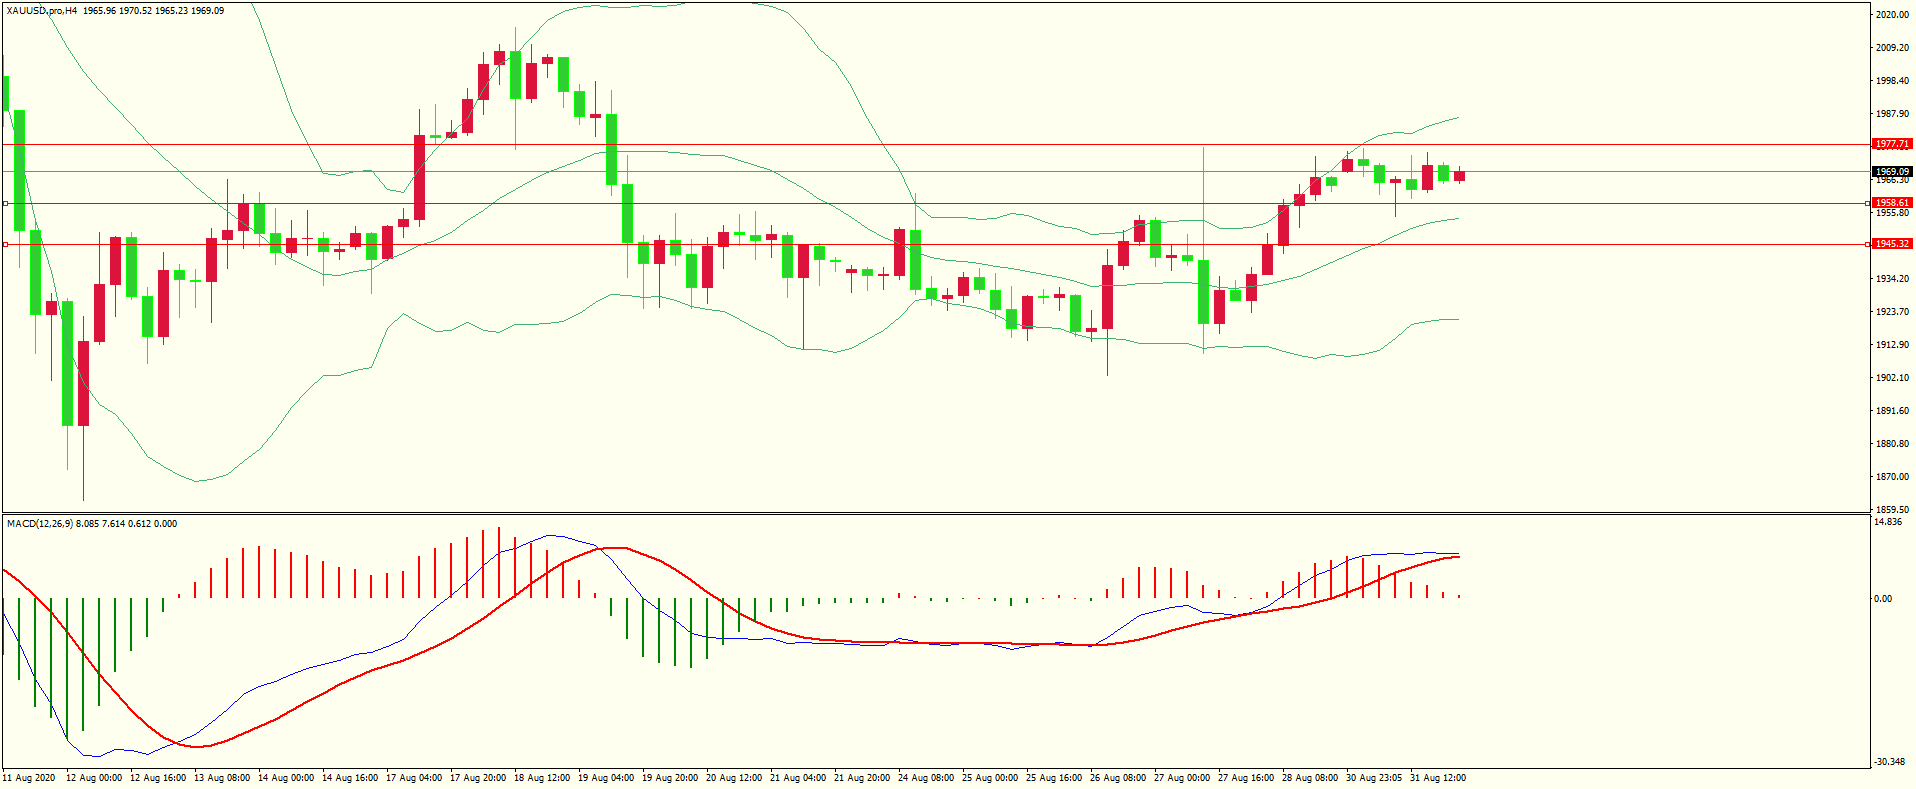Click the 1880.80 price scale value
1916x789 pixels.
1892,444
